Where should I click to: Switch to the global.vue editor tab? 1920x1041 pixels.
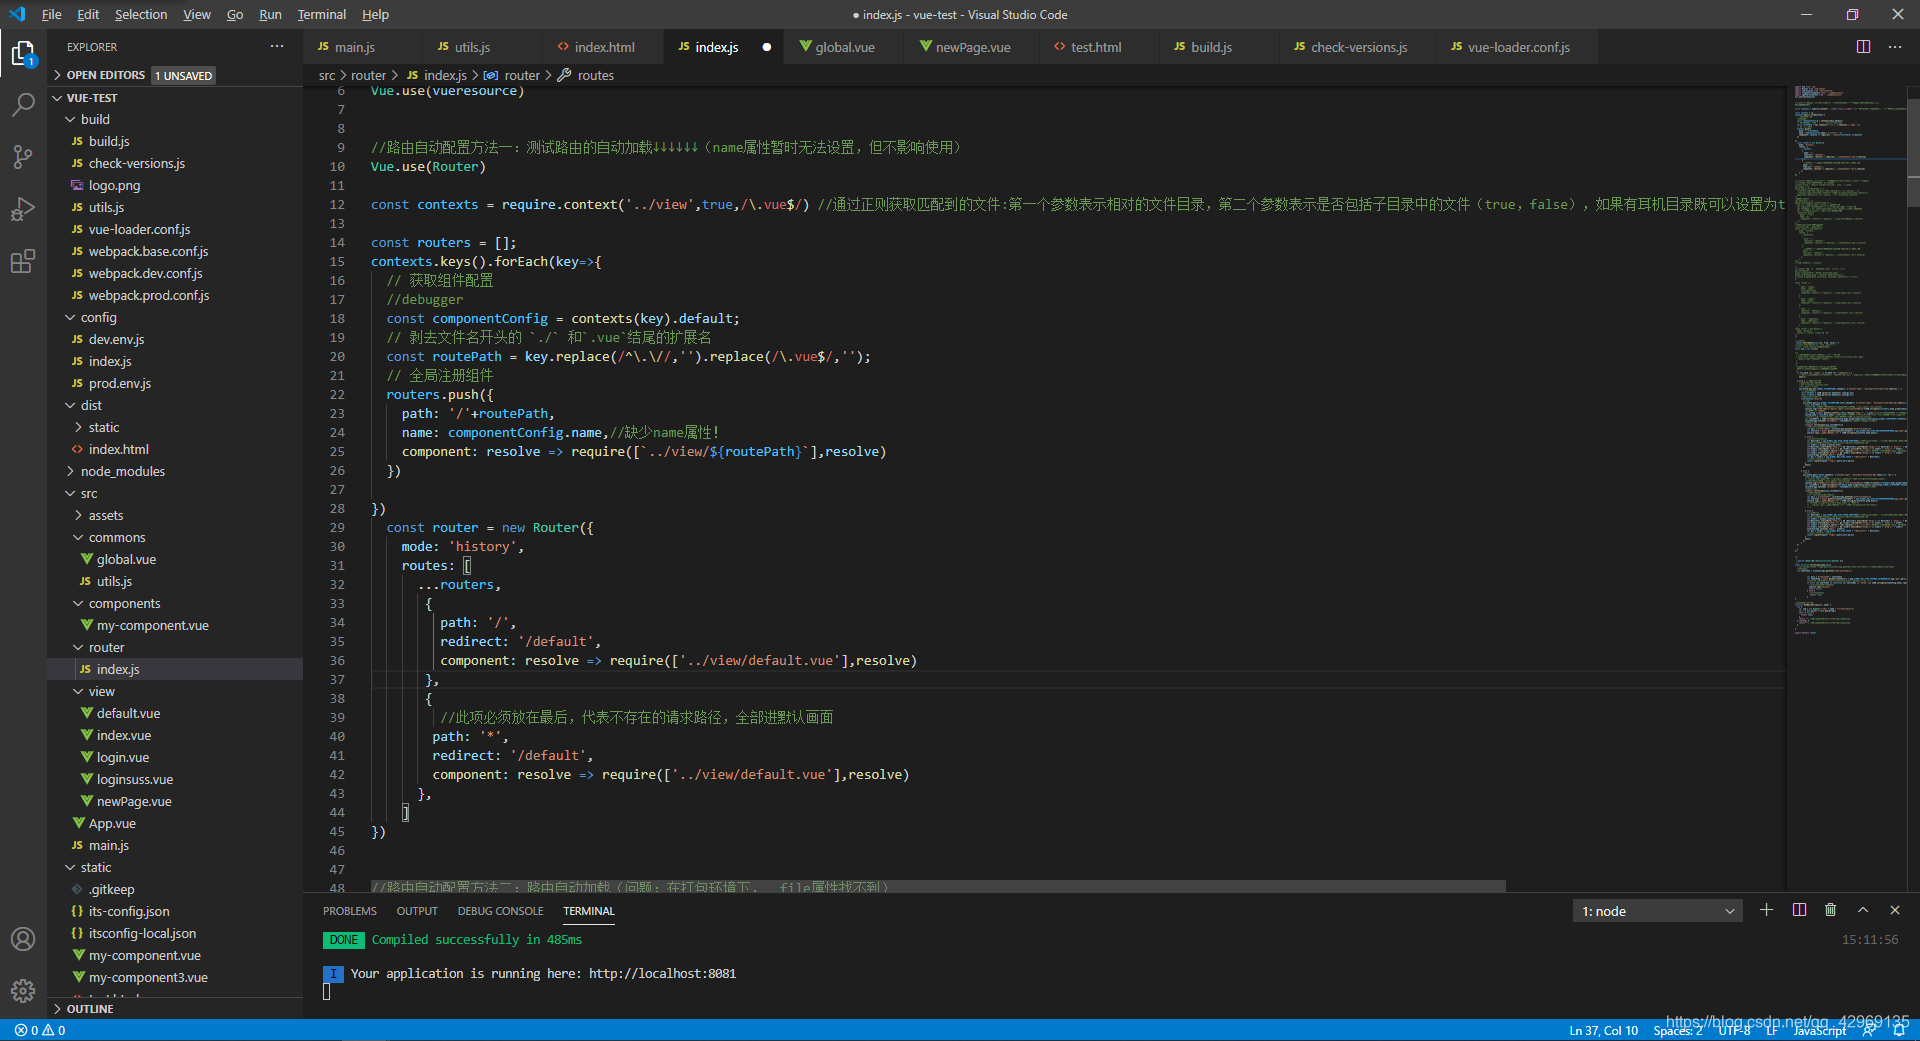coord(844,47)
